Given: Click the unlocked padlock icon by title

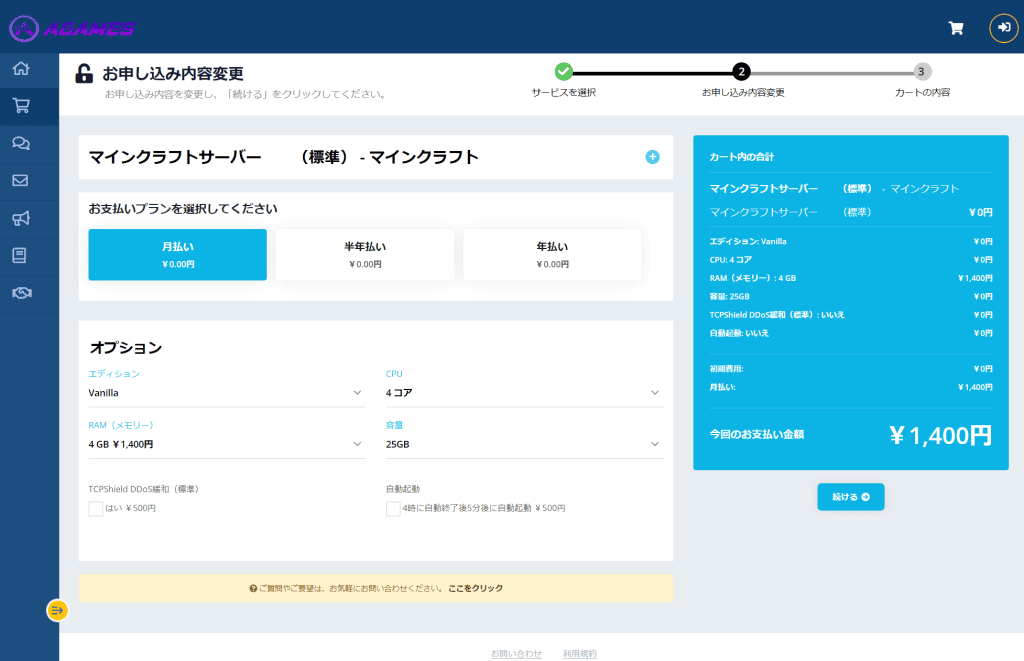Looking at the screenshot, I should click(x=84, y=73).
